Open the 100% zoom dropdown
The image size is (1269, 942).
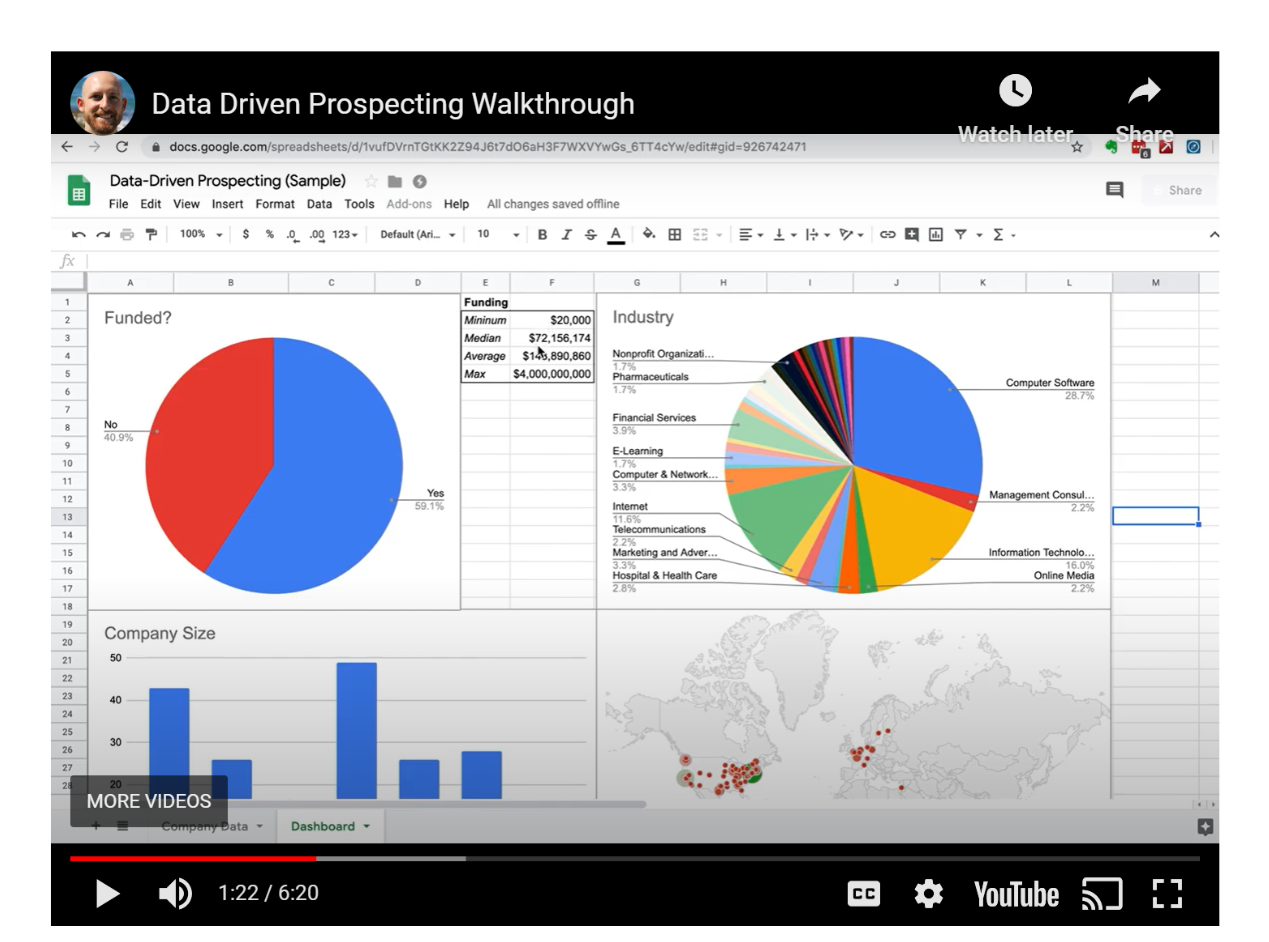pyautogui.click(x=200, y=235)
